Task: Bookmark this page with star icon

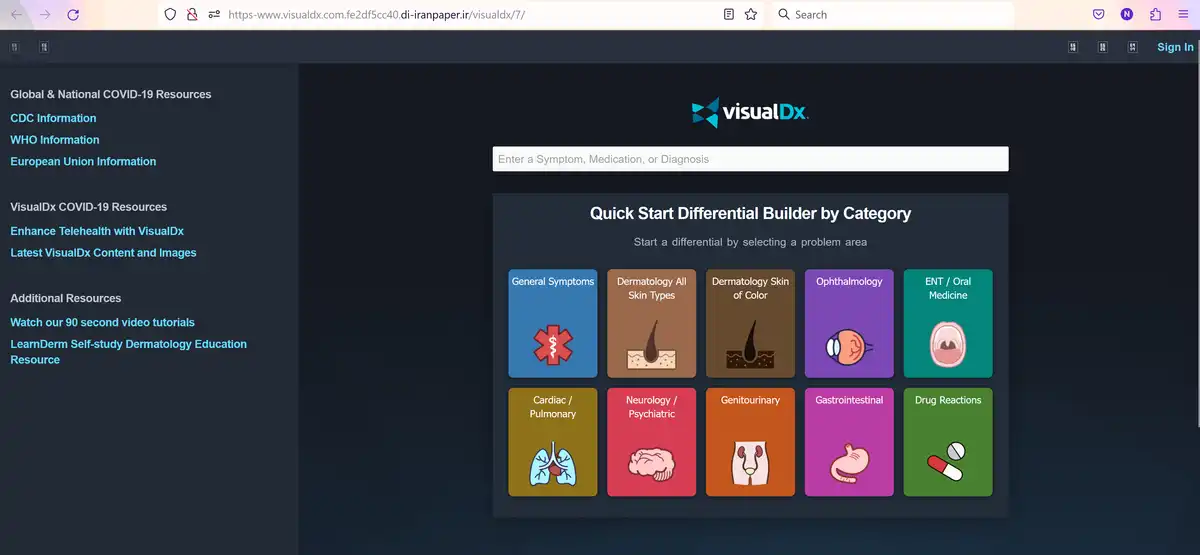Action: tap(751, 15)
